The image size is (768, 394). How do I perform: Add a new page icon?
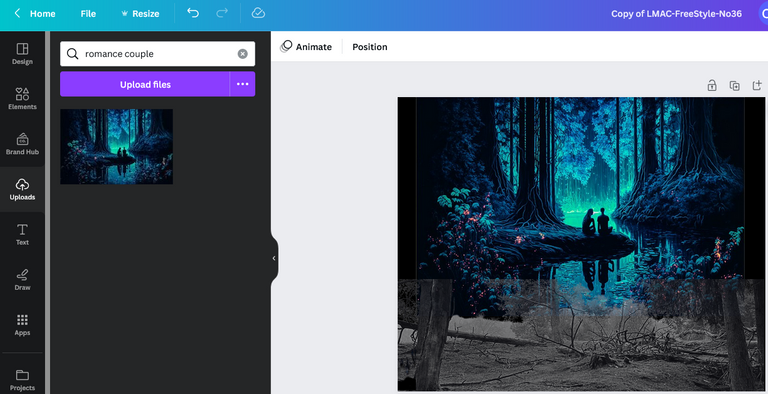(x=757, y=86)
